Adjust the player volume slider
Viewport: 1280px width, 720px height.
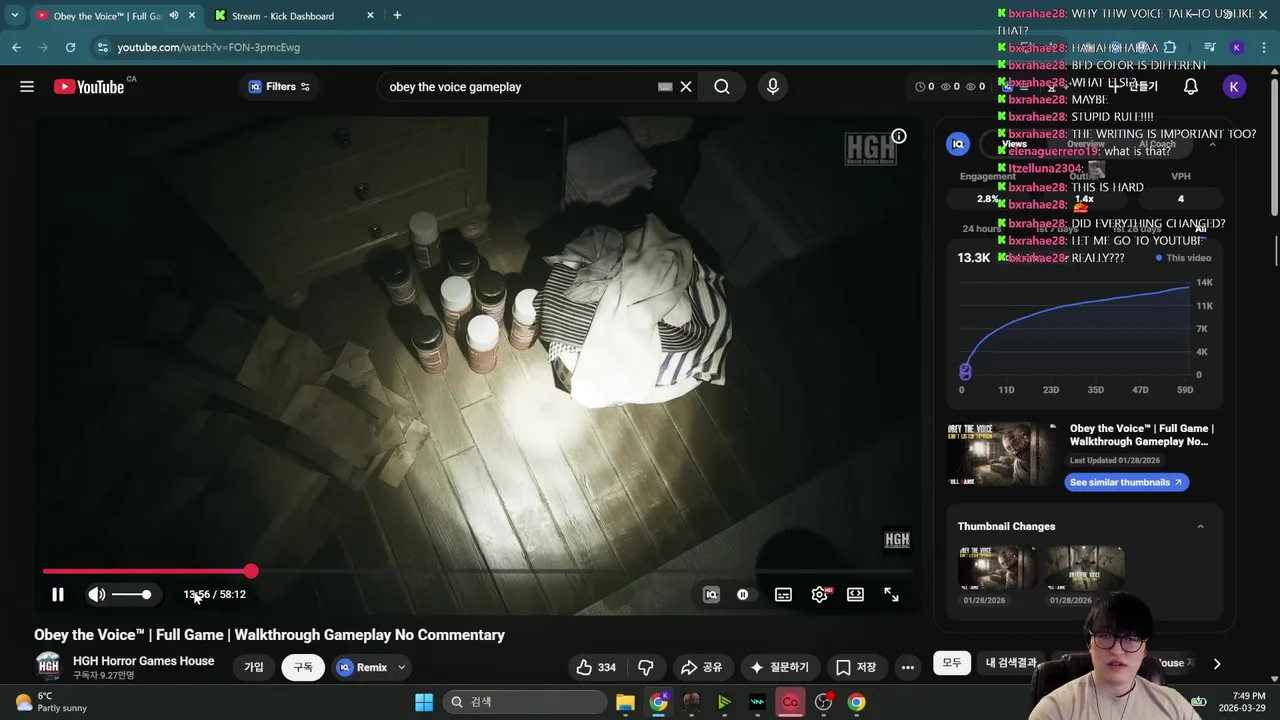point(131,594)
